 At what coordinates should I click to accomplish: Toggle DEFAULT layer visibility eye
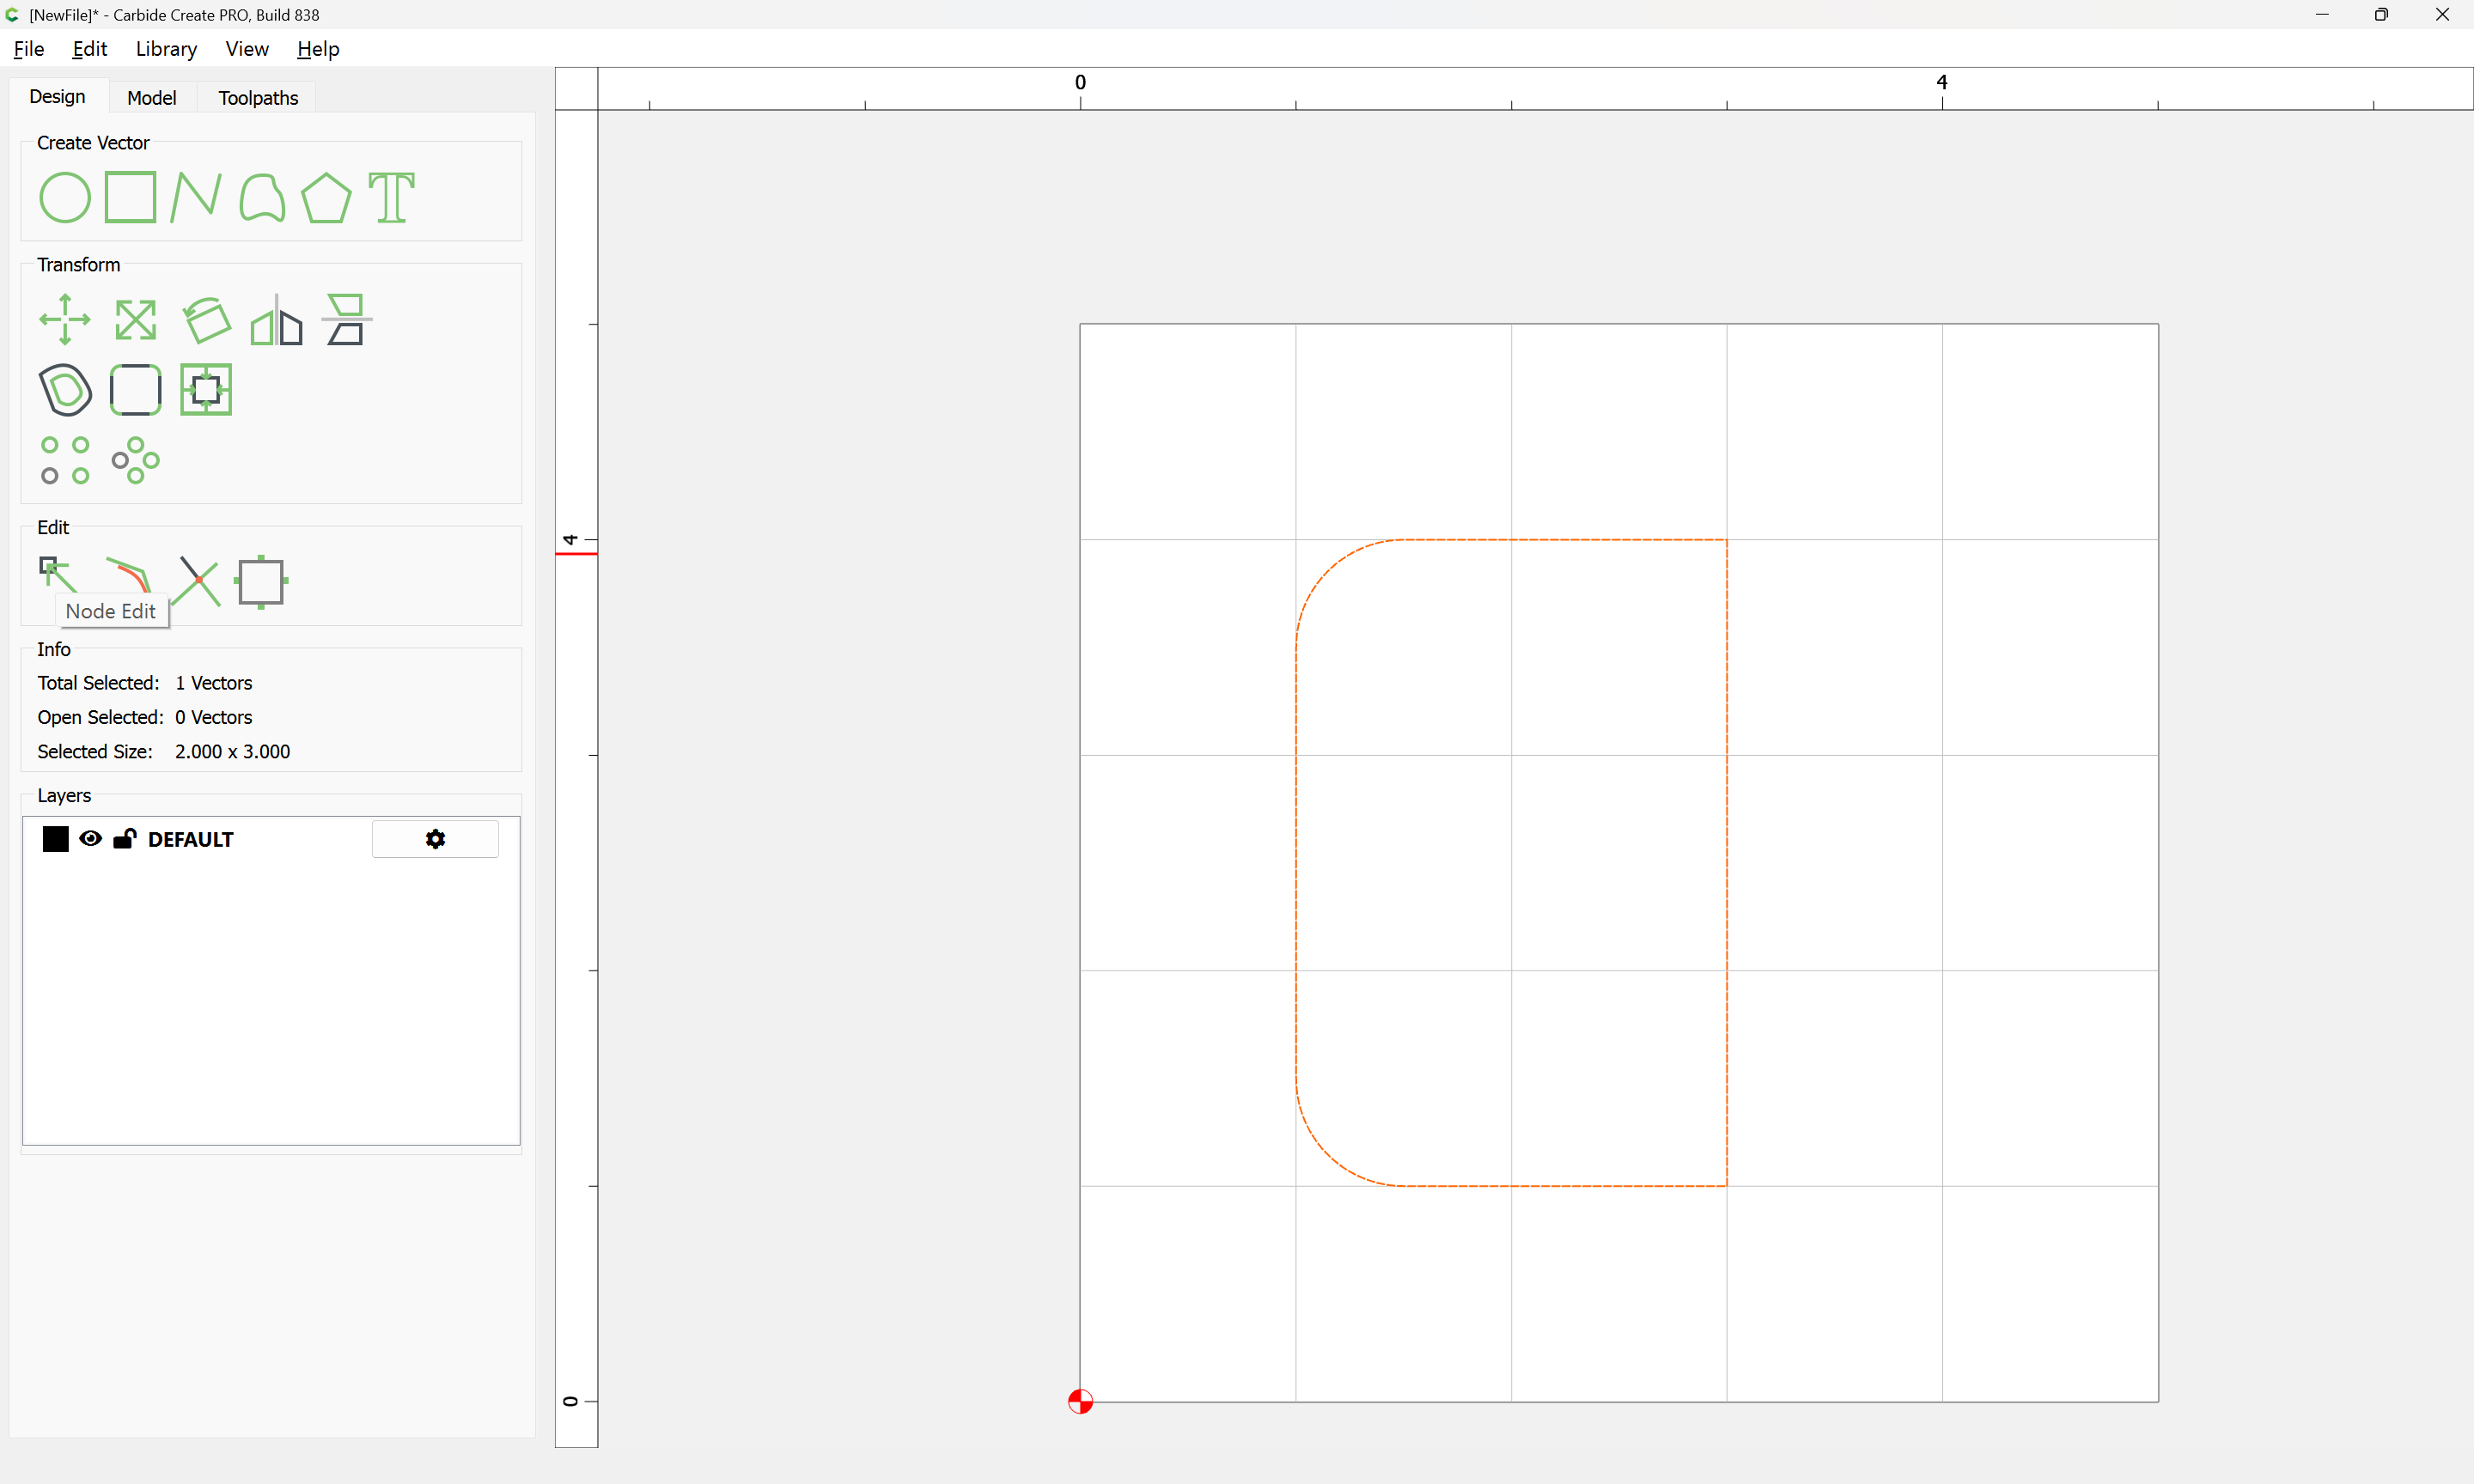pyautogui.click(x=90, y=839)
